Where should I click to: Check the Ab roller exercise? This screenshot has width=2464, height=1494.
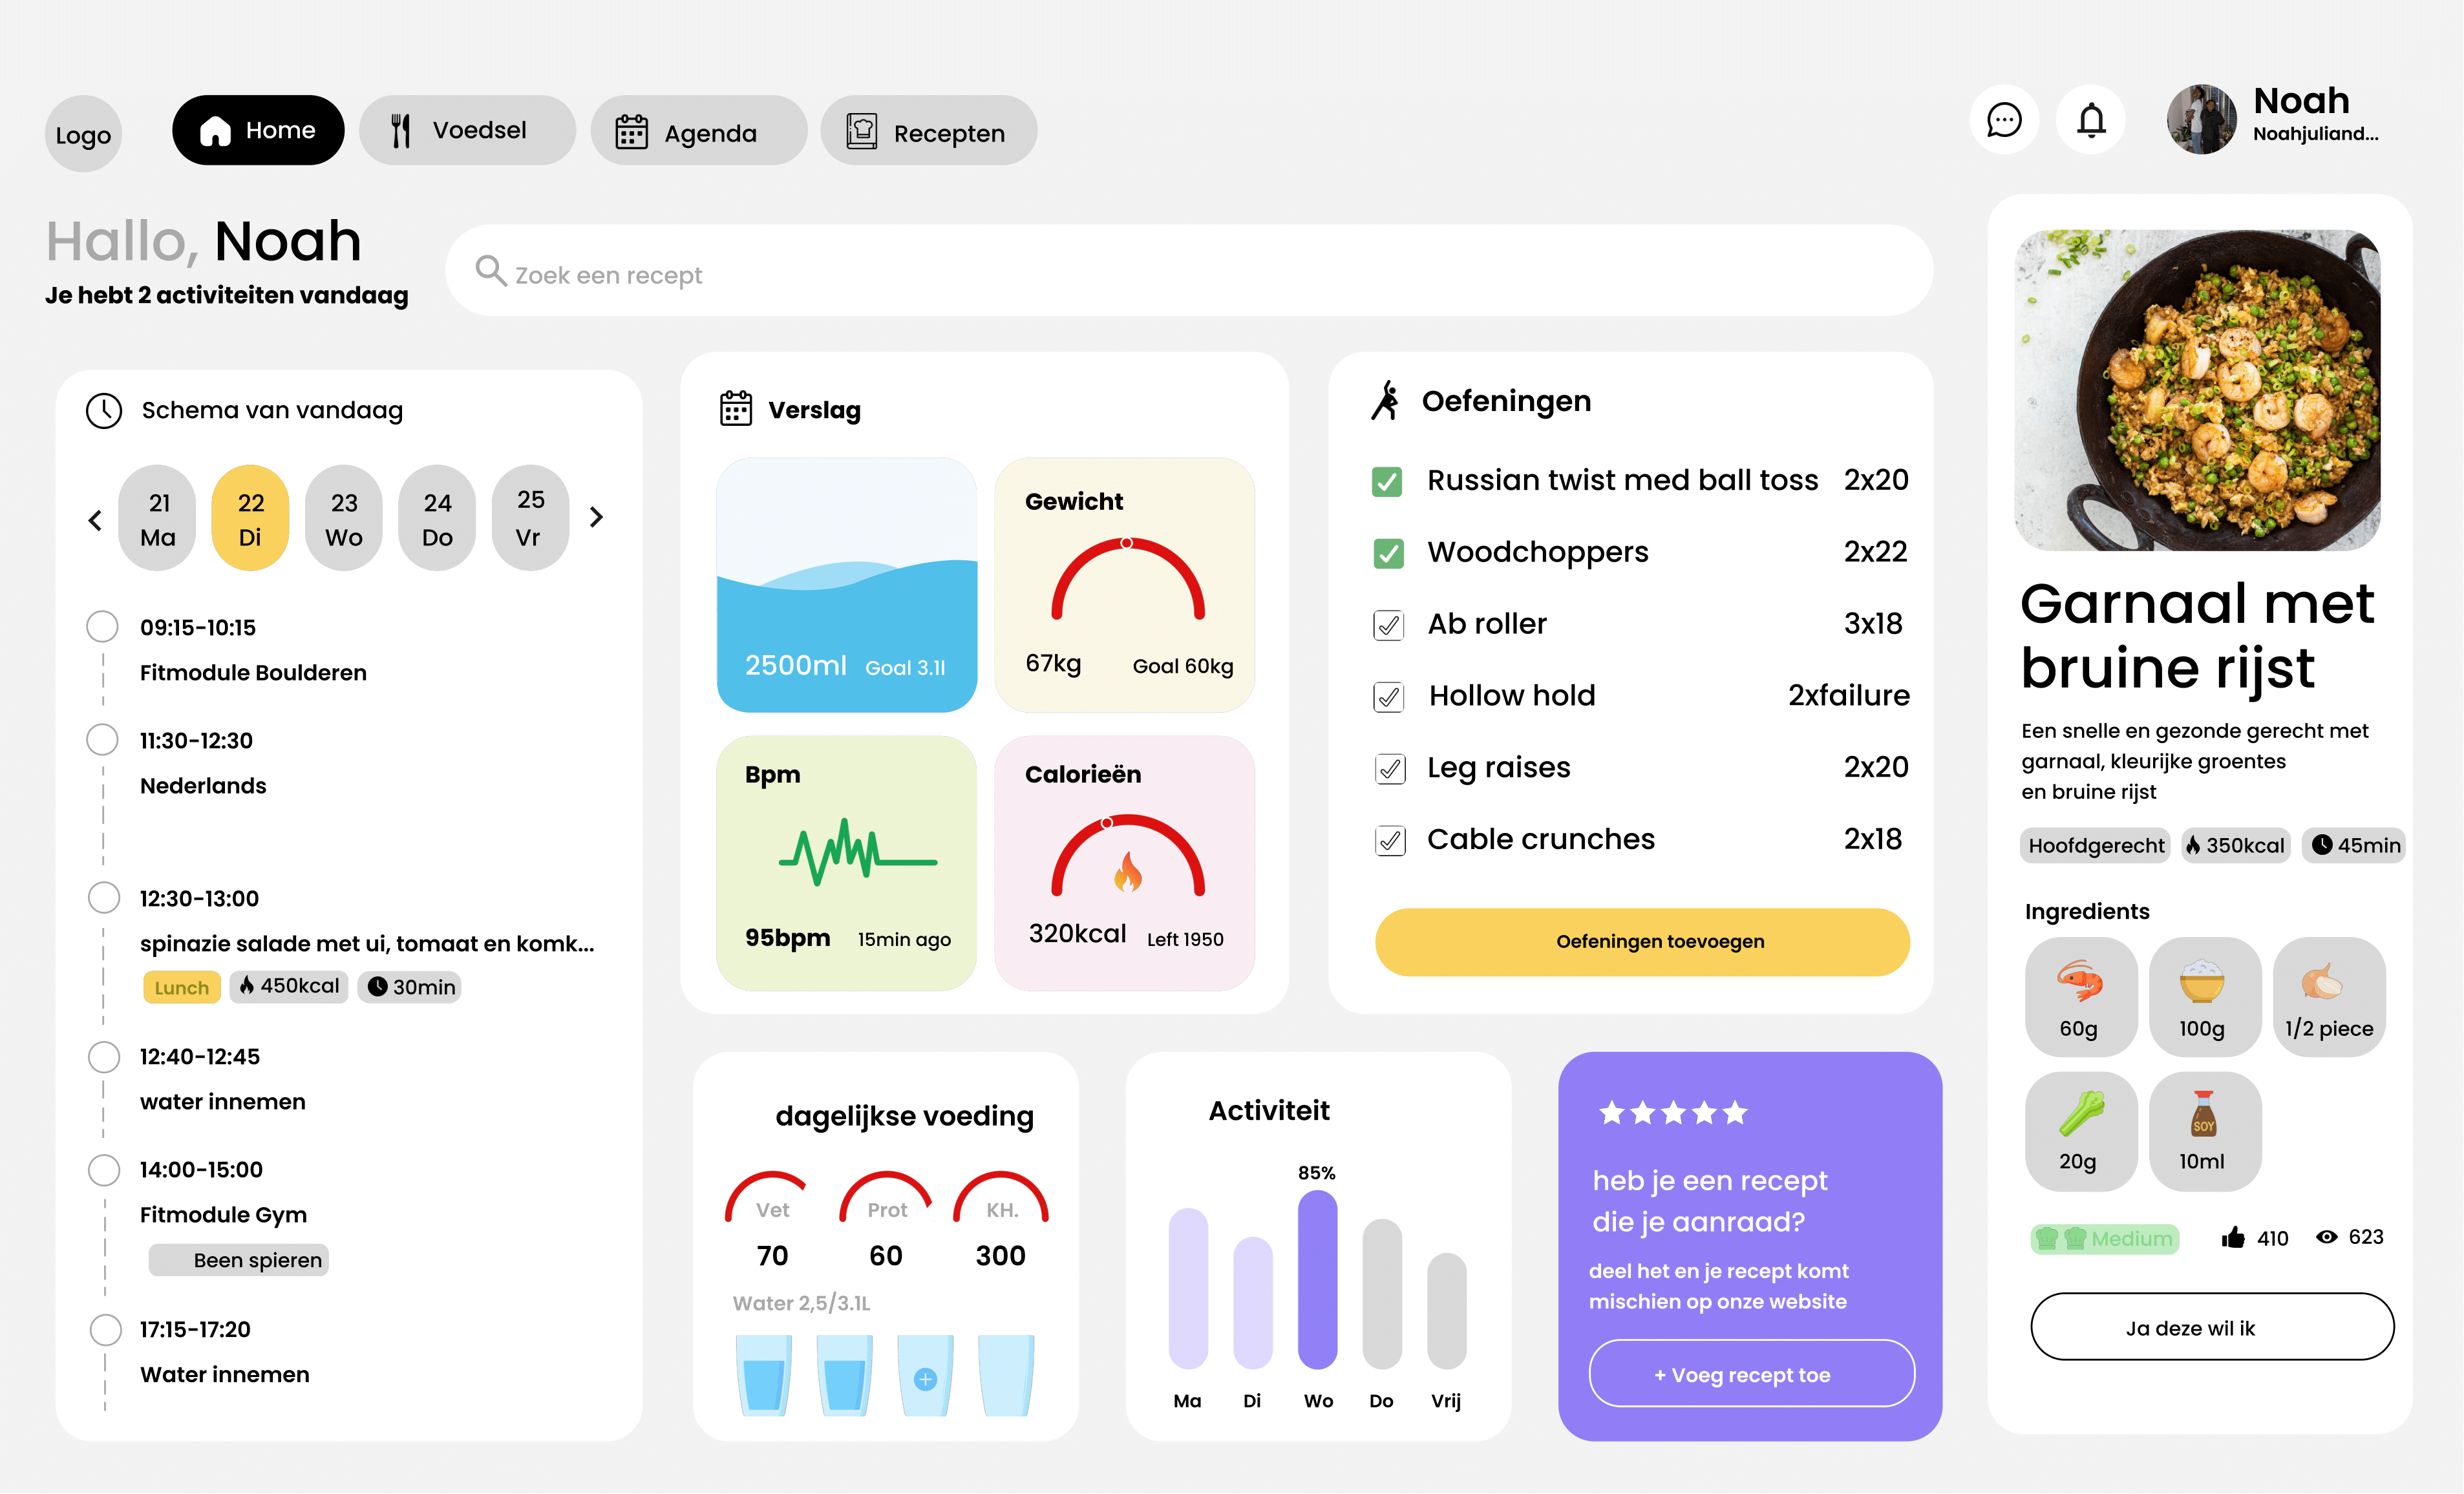pyautogui.click(x=1388, y=625)
